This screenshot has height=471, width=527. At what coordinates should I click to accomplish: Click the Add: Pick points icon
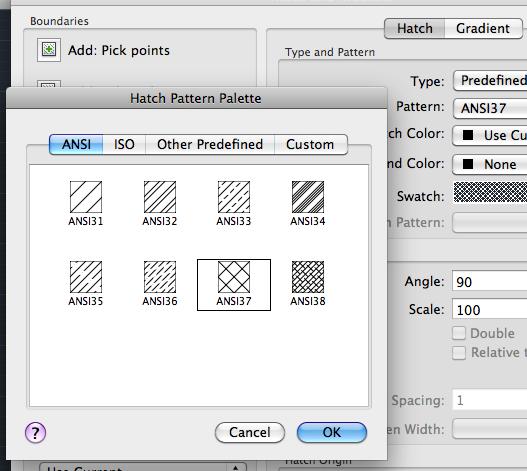click(49, 50)
